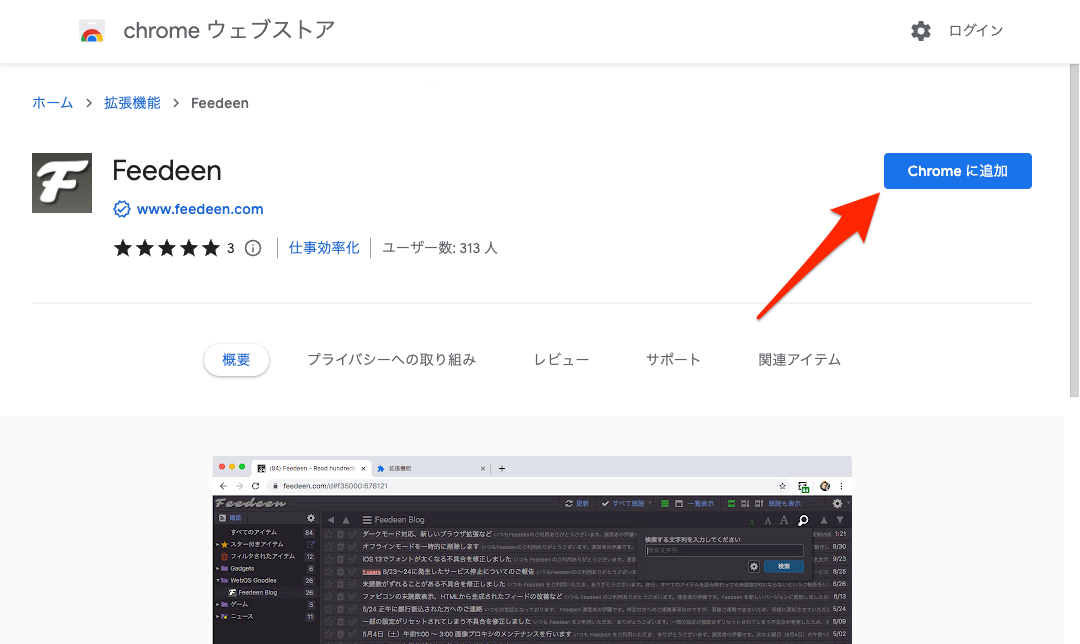
Task: Click ログイン to sign in
Action: 975,31
